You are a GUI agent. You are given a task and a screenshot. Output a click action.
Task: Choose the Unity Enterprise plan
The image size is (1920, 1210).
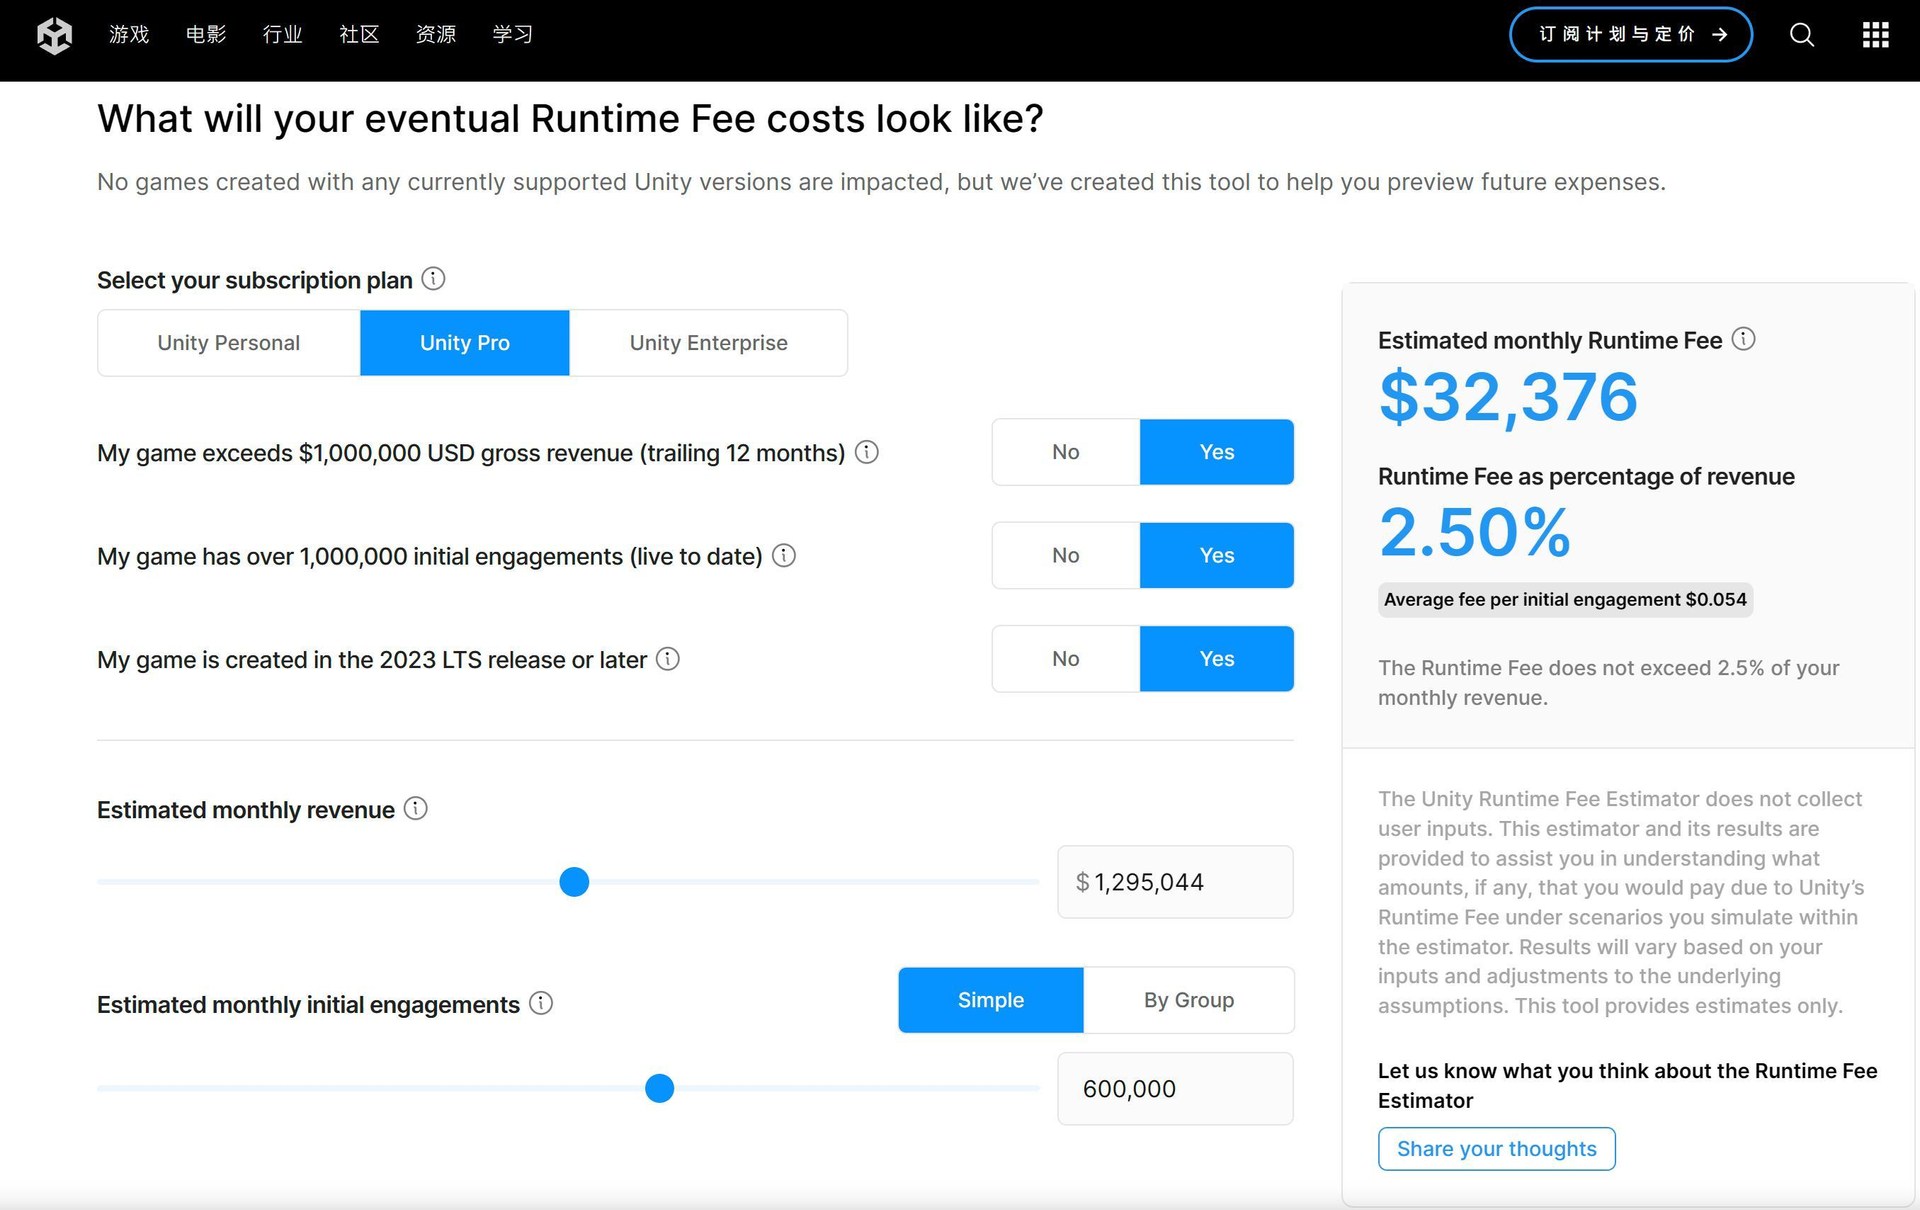708,343
